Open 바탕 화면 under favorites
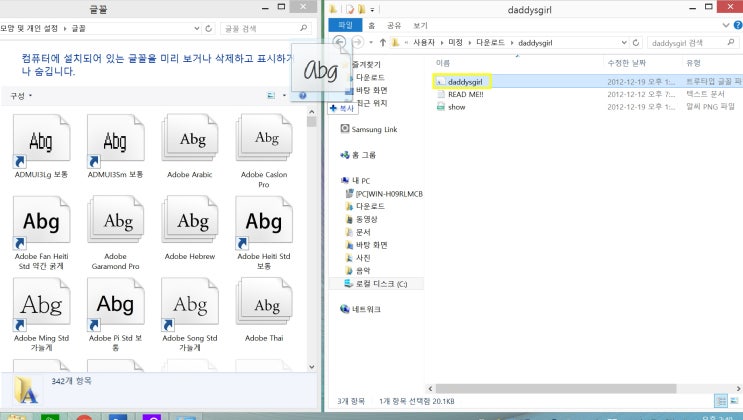The width and height of the screenshot is (743, 420). (372, 90)
